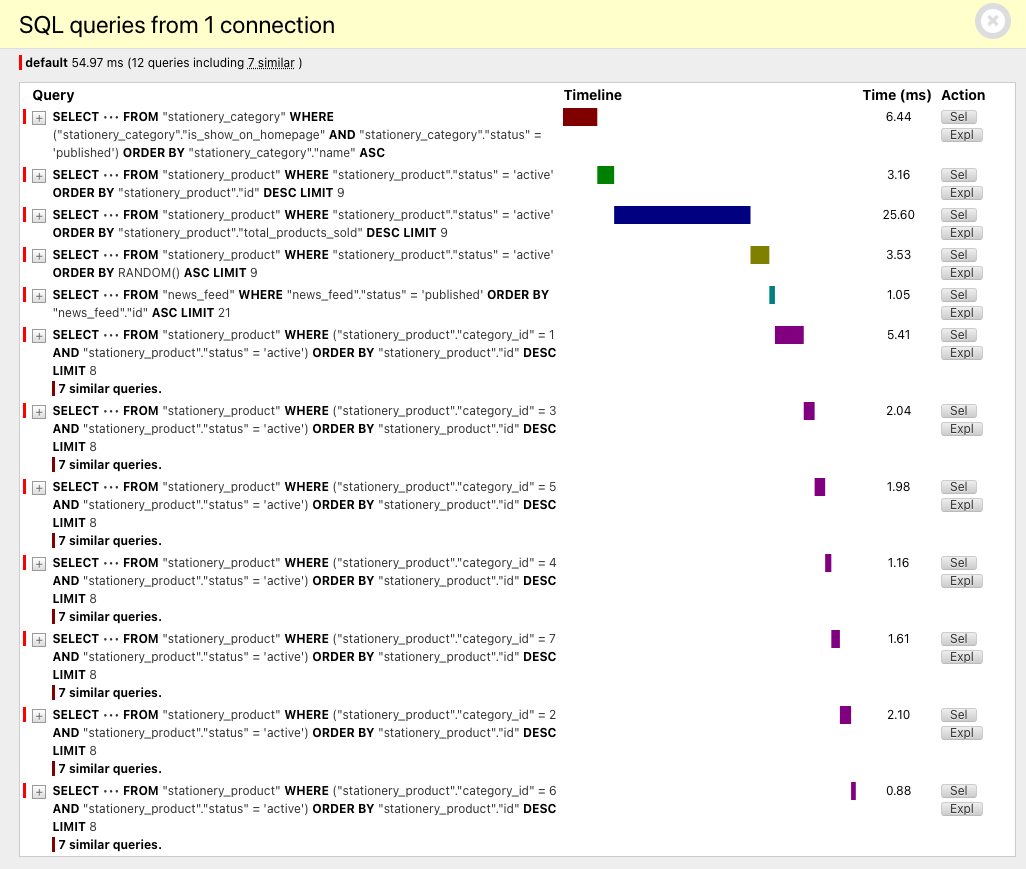
Task: Click the '7 similar' link in header
Action: click(271, 63)
